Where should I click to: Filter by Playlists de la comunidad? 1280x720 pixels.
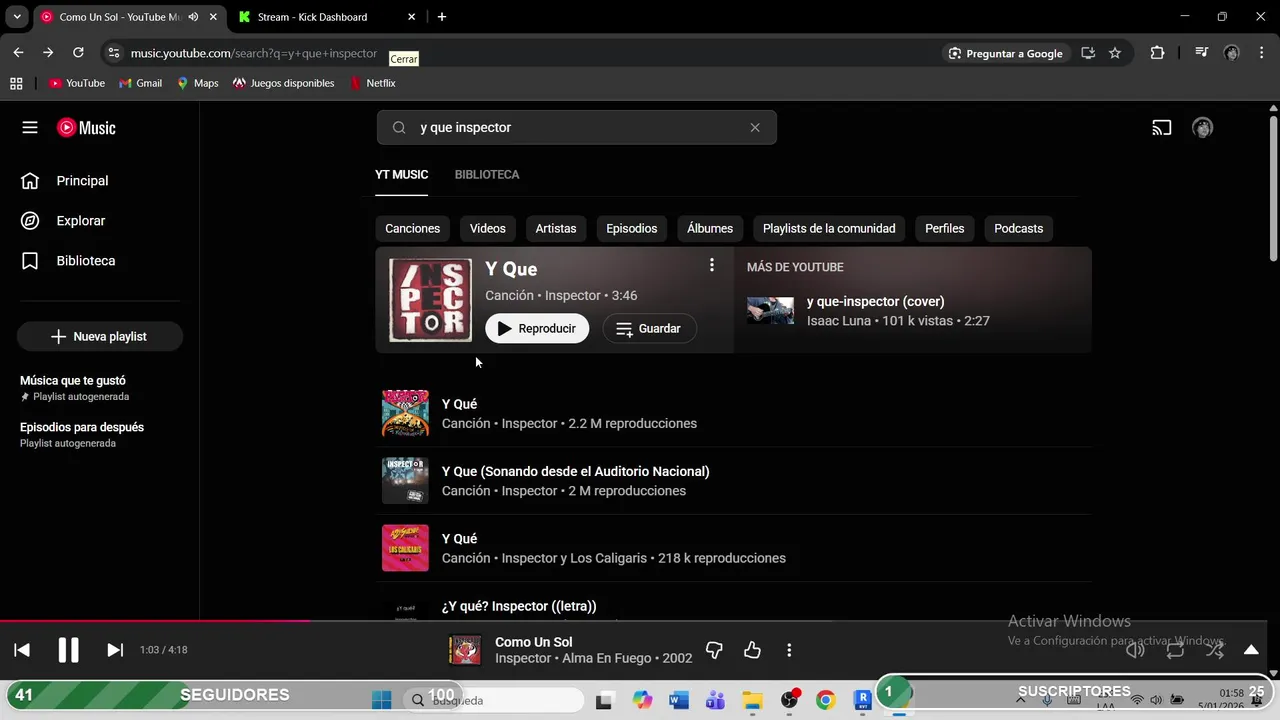click(x=829, y=229)
